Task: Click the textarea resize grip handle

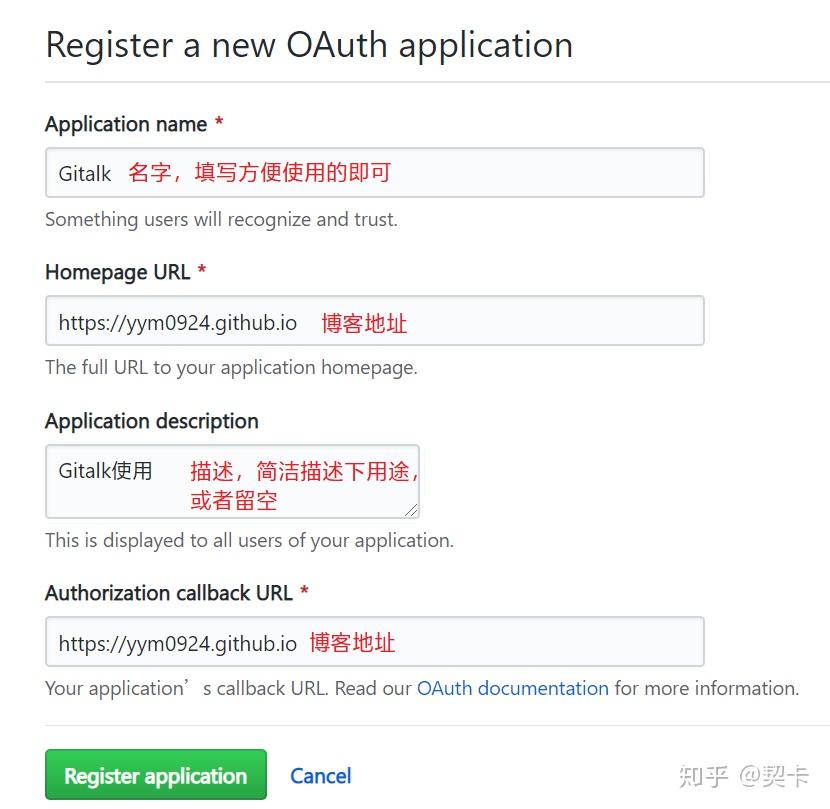Action: (x=411, y=511)
